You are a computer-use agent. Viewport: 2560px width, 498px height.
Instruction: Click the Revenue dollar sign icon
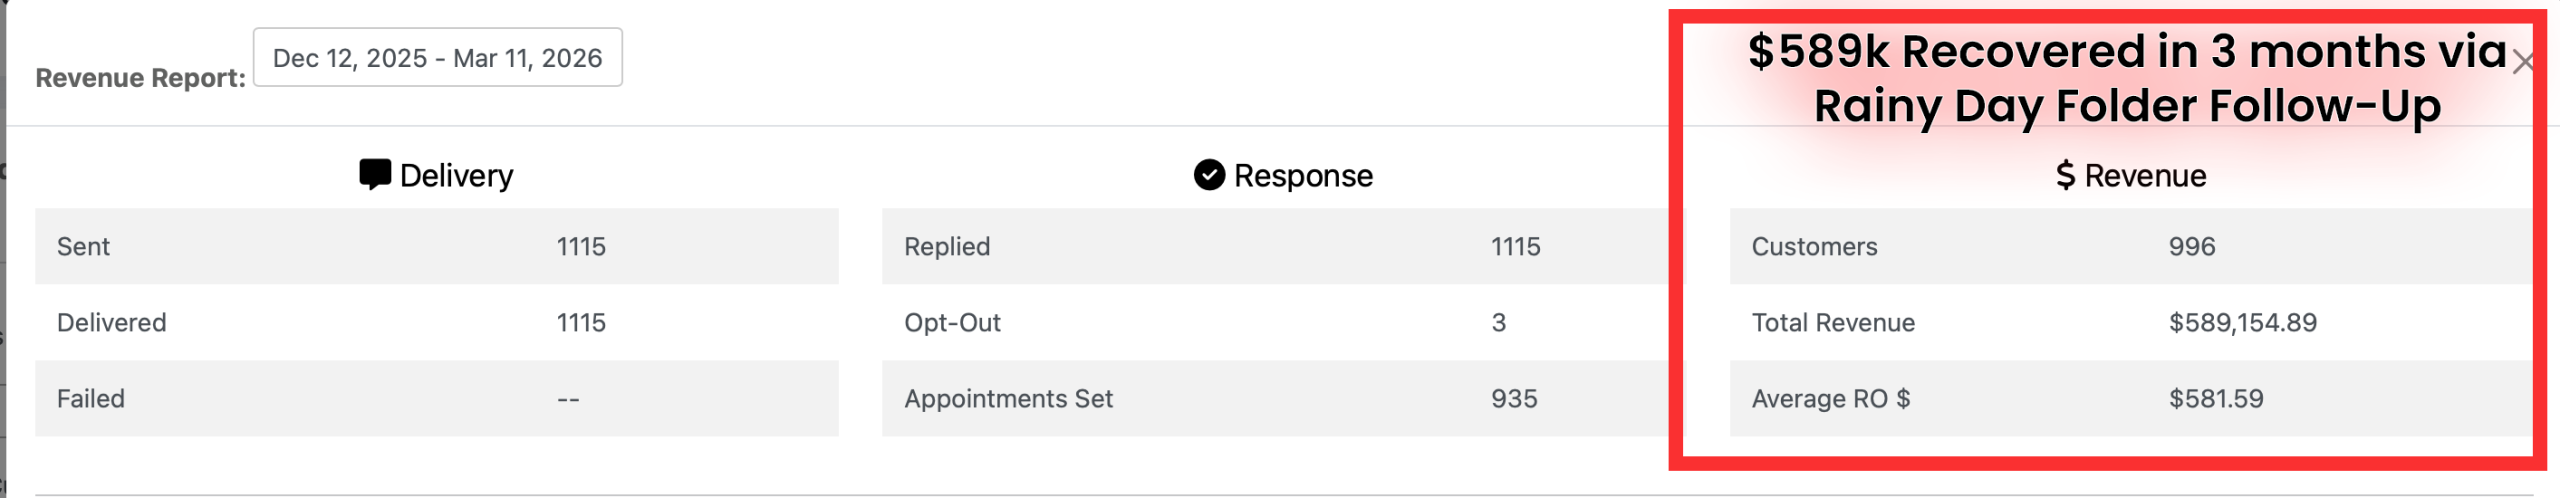point(2065,176)
